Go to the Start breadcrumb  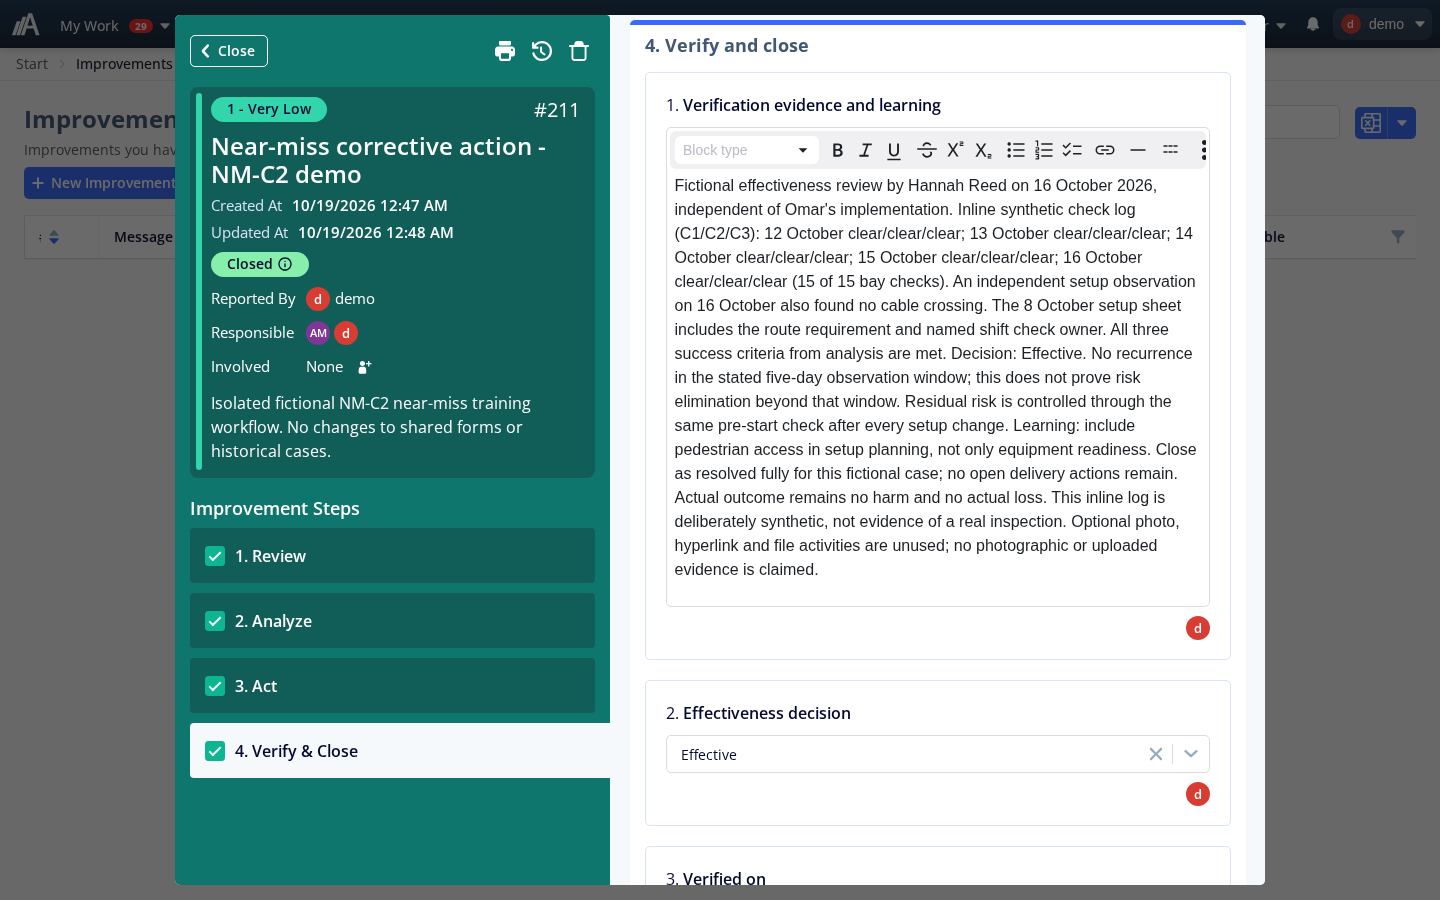pos(32,64)
